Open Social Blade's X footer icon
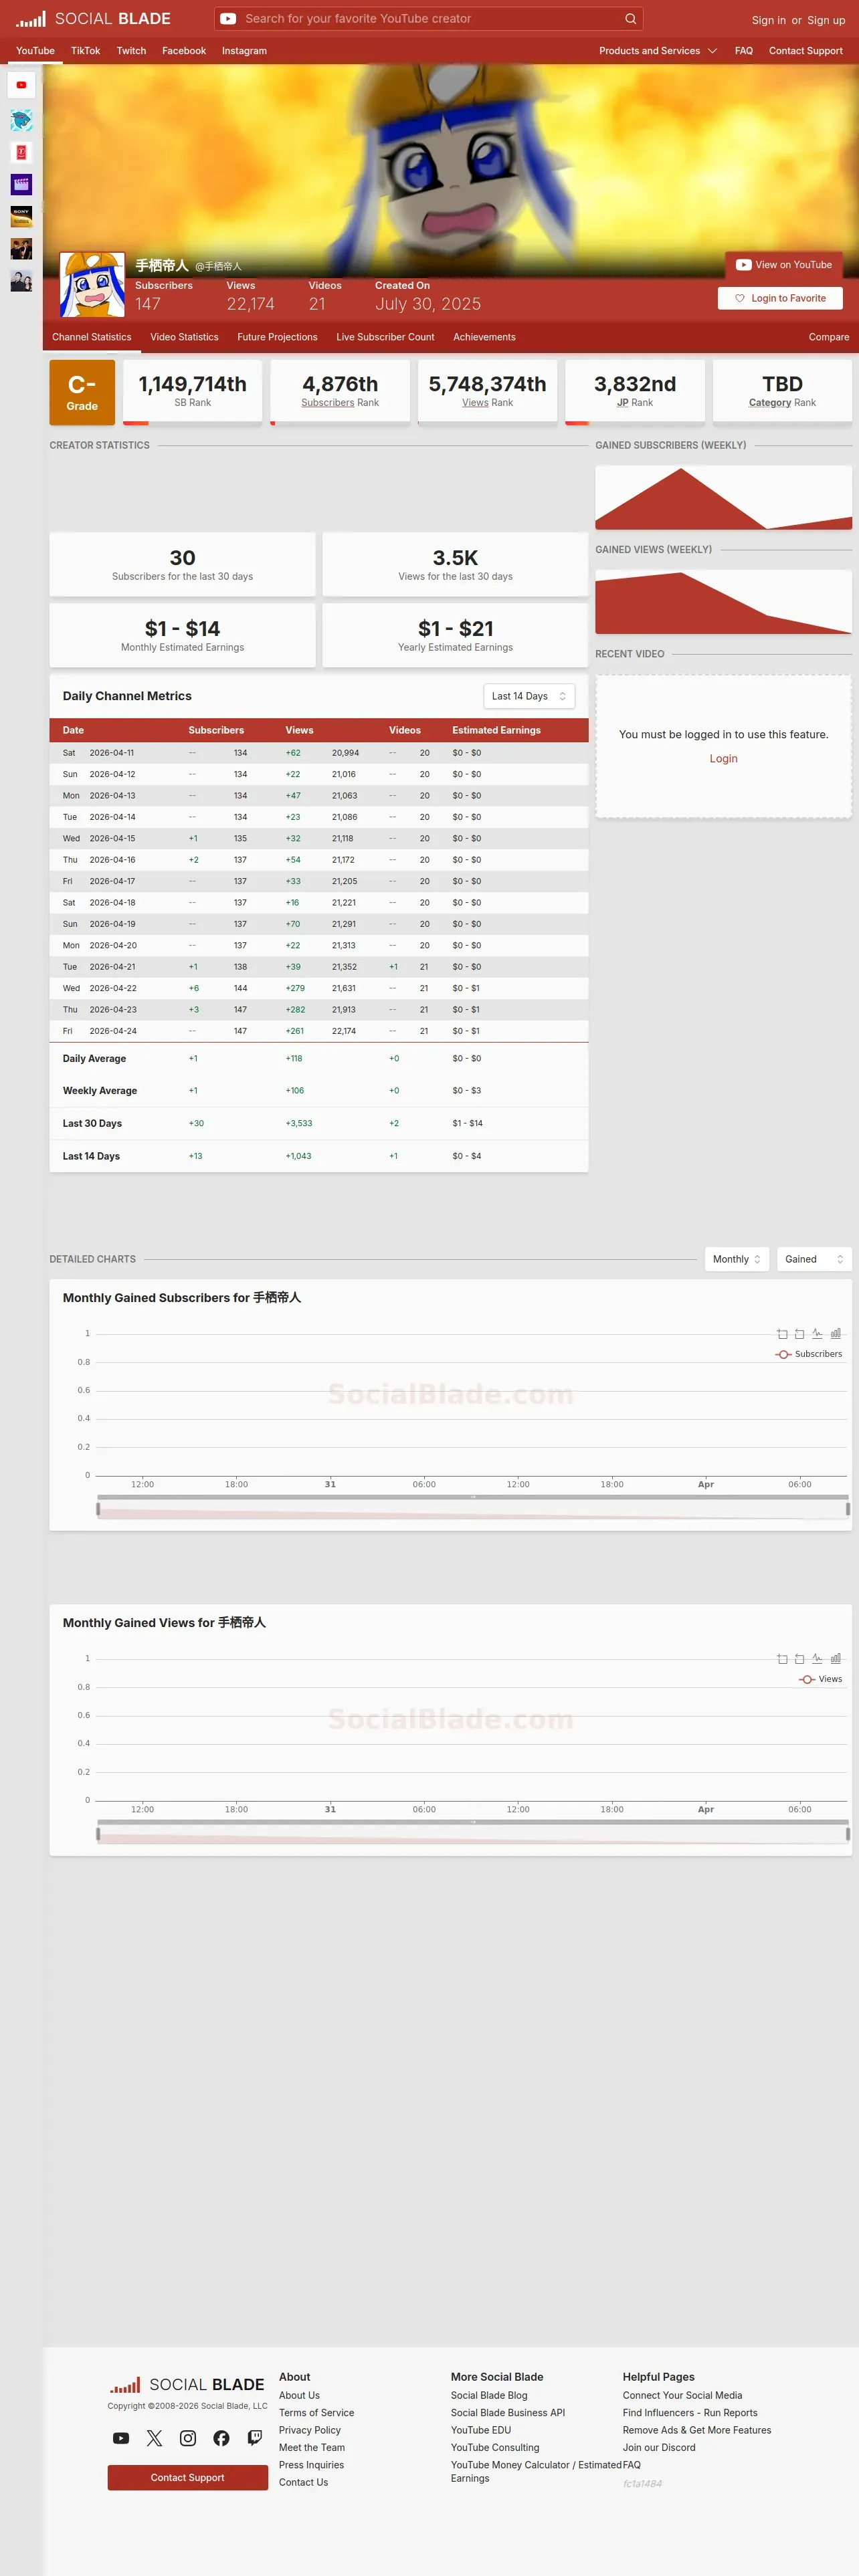This screenshot has height=2576, width=859. pyautogui.click(x=154, y=2438)
